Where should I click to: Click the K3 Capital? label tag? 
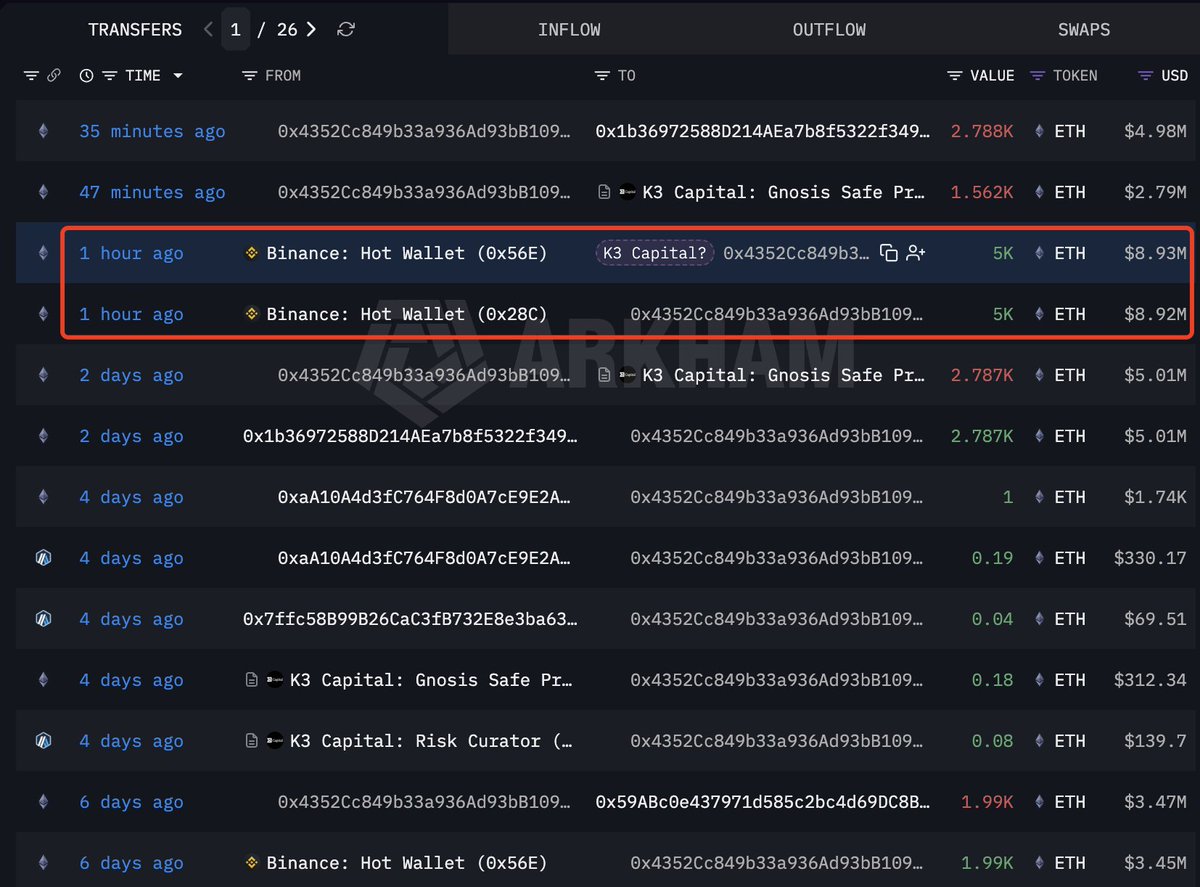click(x=655, y=253)
